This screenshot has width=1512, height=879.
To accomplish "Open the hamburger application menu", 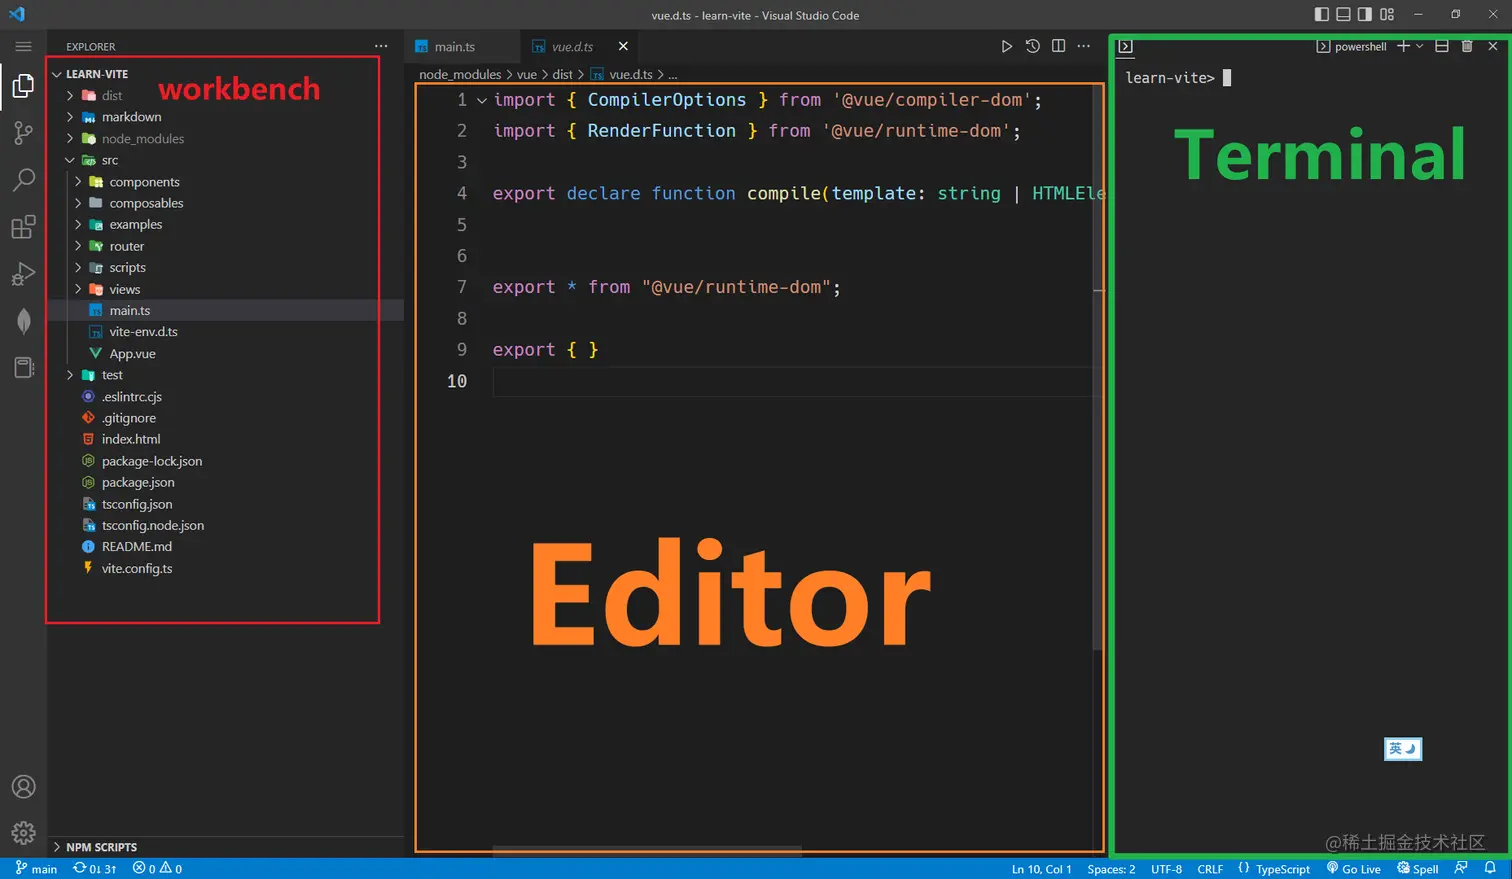I will [23, 46].
